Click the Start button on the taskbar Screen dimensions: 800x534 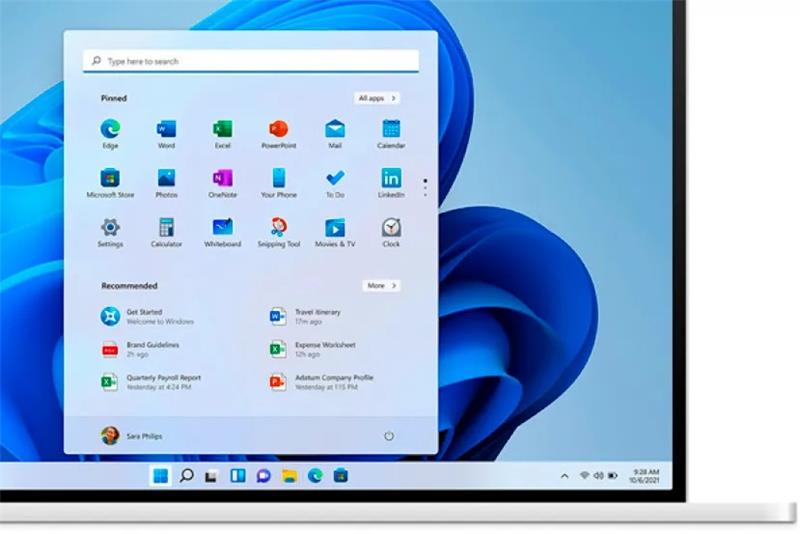pyautogui.click(x=160, y=476)
